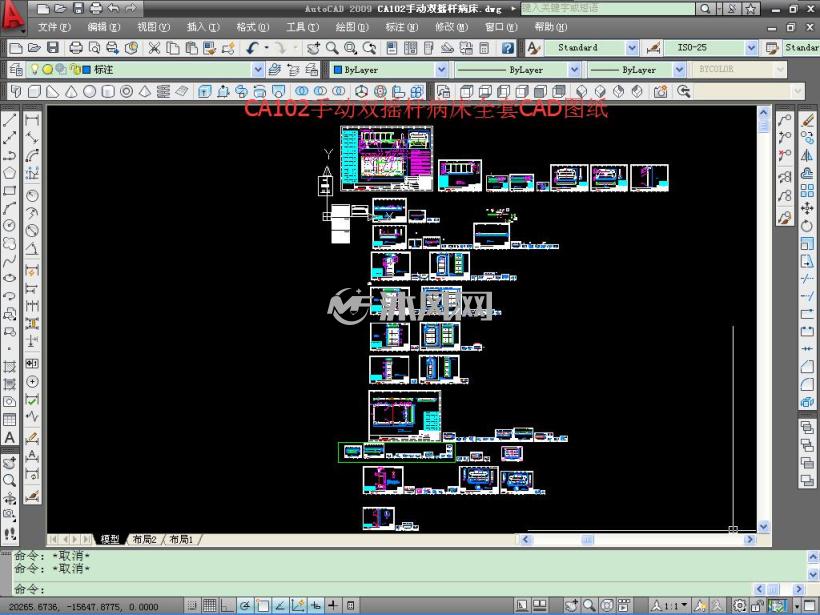Click the workspace switching gear button
The image size is (820, 615).
[x=739, y=606]
